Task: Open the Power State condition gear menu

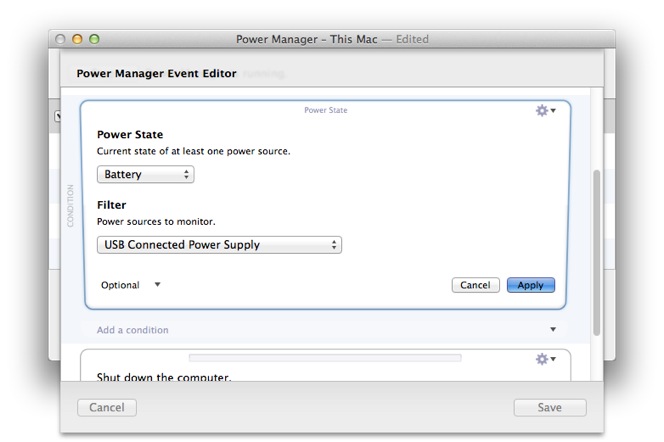Action: 545,110
